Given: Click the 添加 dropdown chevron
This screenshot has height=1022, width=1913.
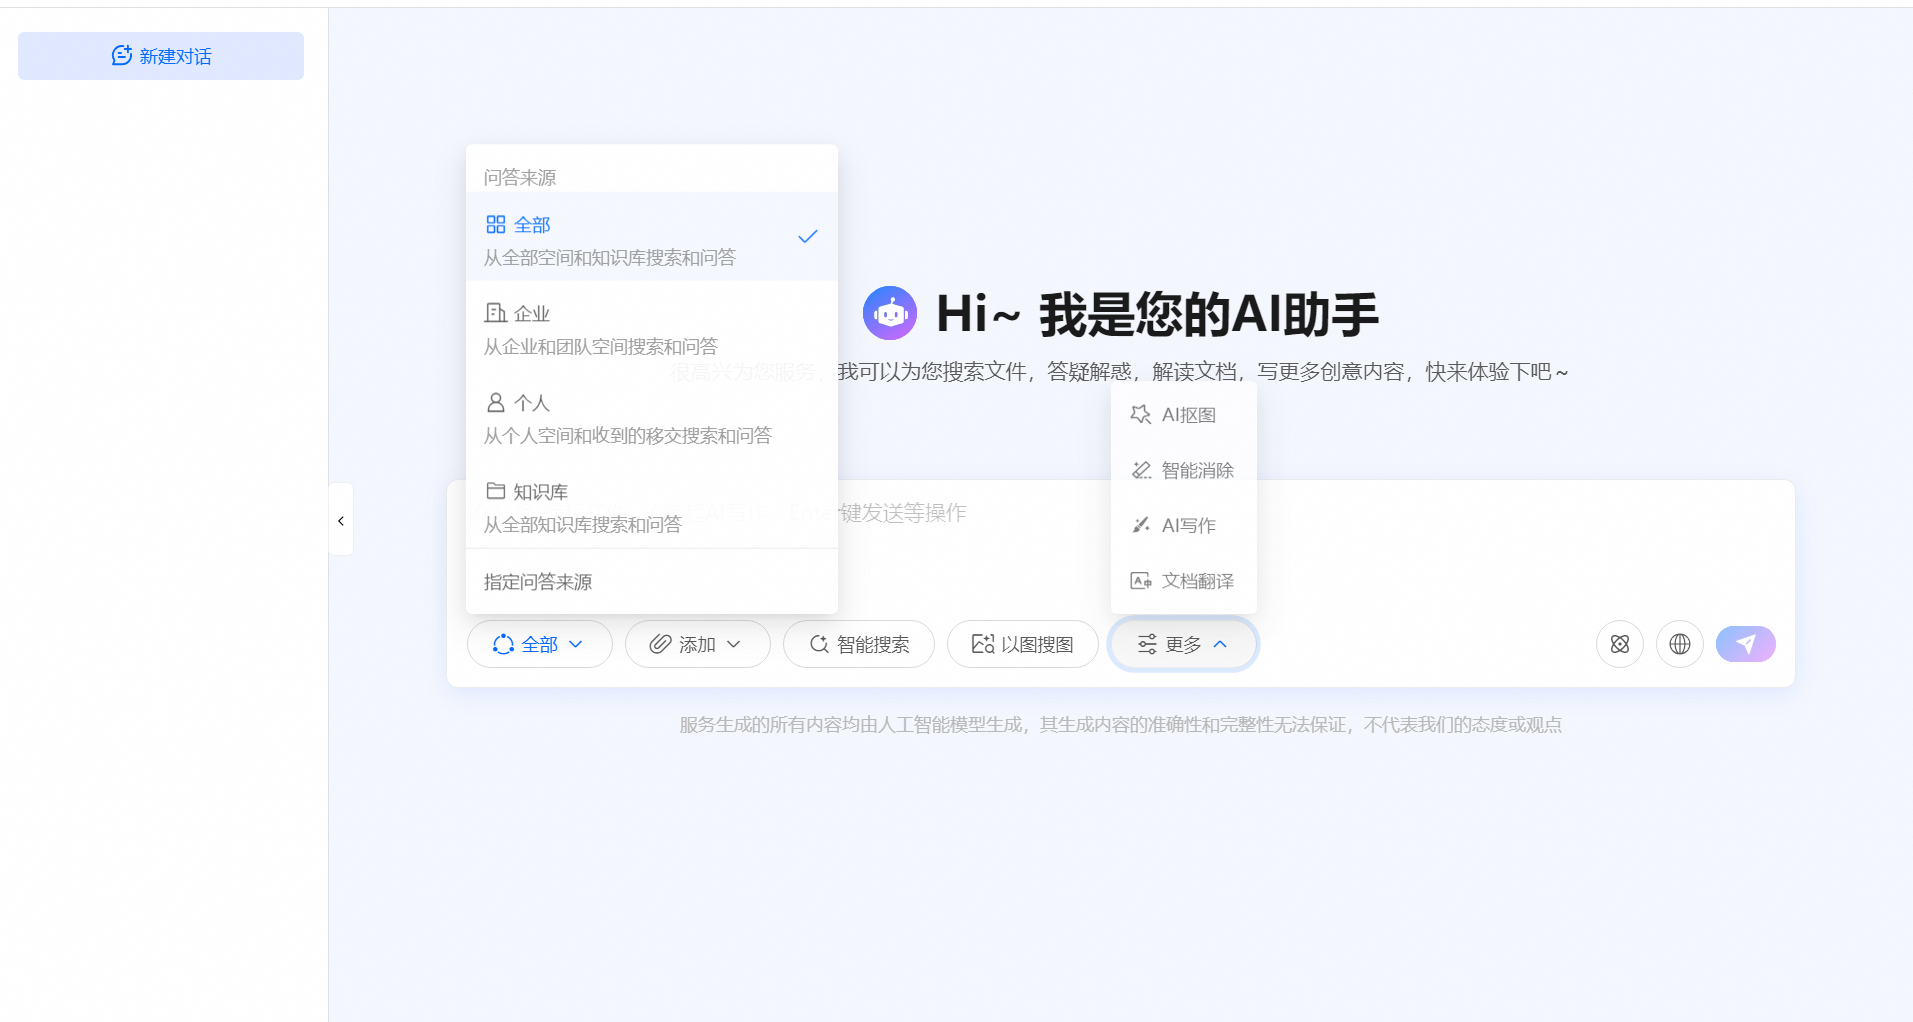Looking at the screenshot, I should pyautogui.click(x=734, y=644).
